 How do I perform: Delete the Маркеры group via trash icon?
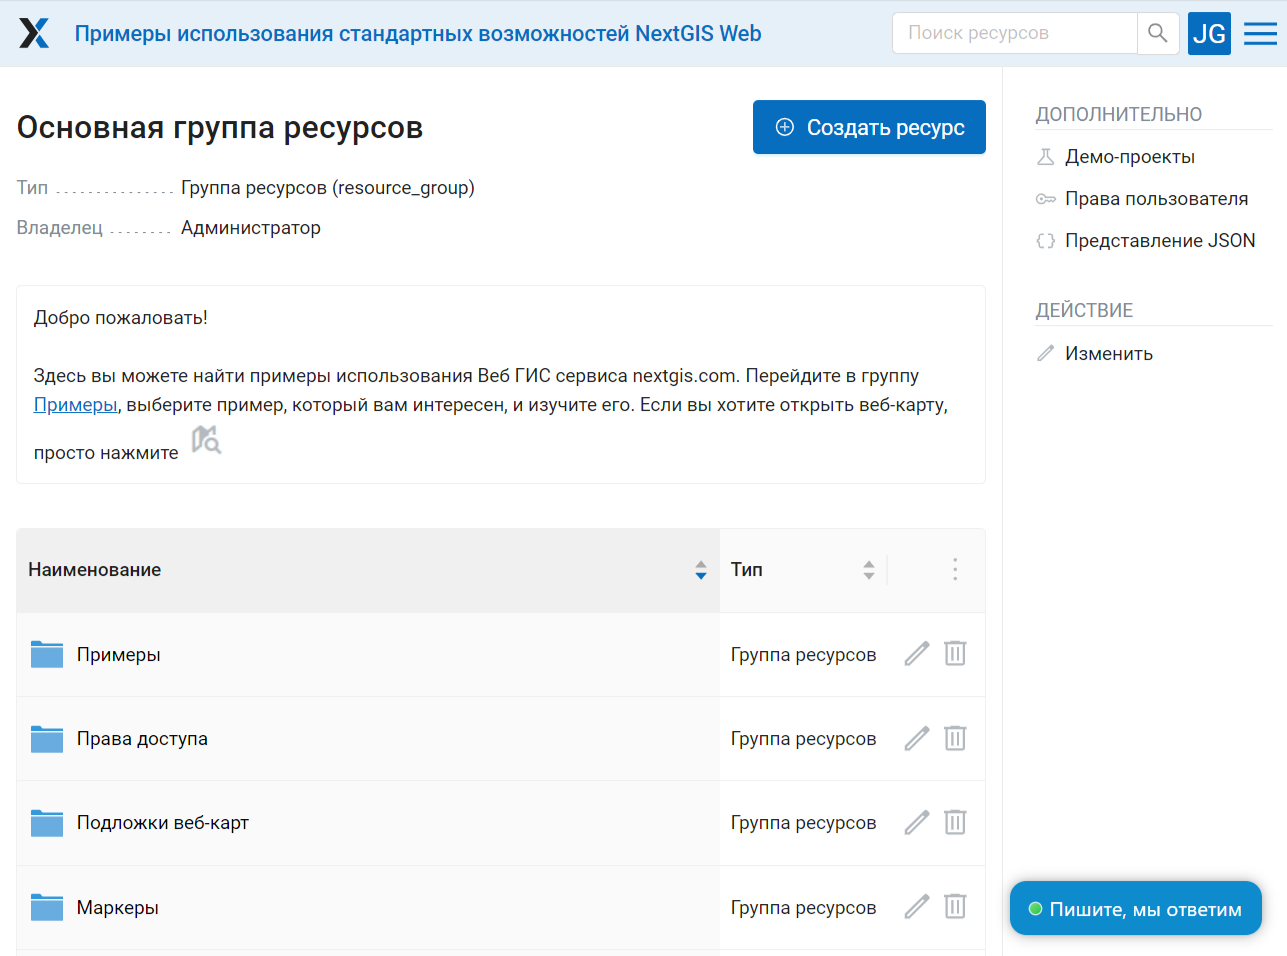point(955,907)
